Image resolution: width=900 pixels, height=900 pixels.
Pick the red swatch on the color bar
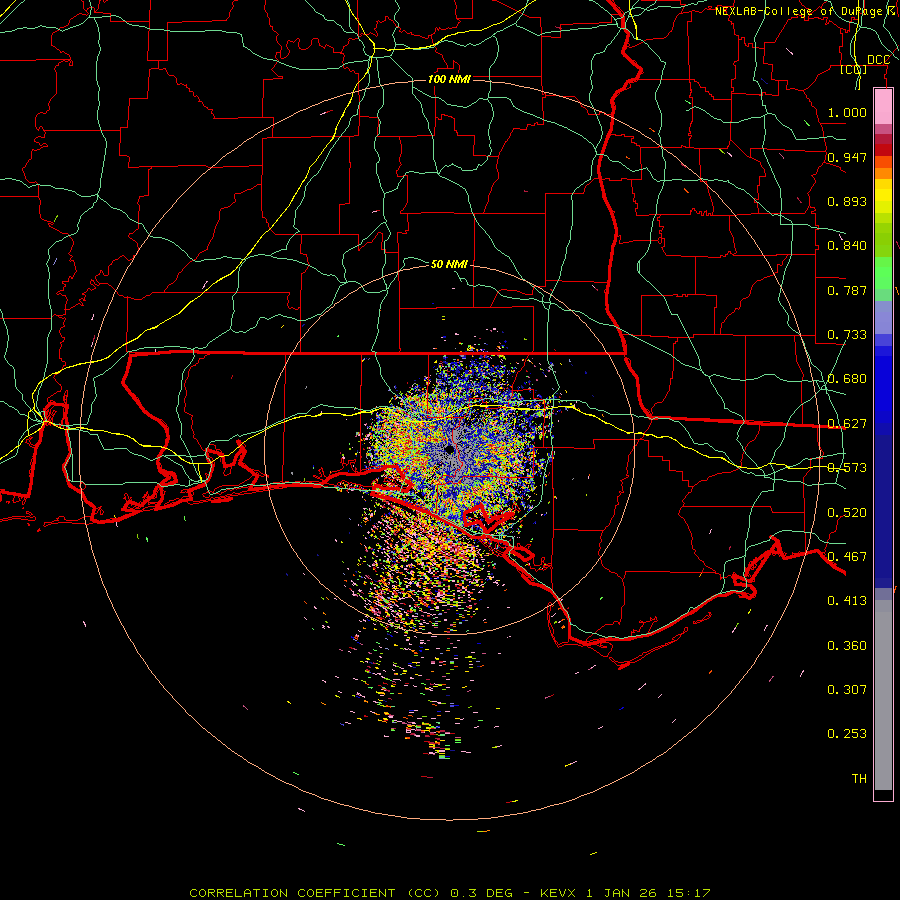tap(883, 149)
